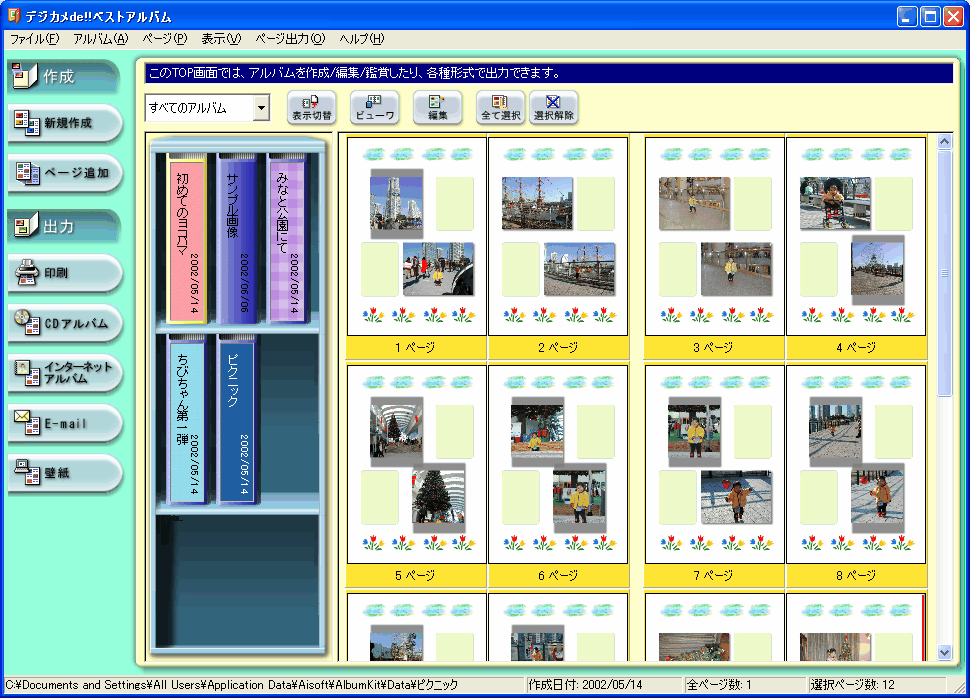Minimize the デジカメde!!ベストアルバム window
The width and height of the screenshot is (970, 698).
pos(908,16)
